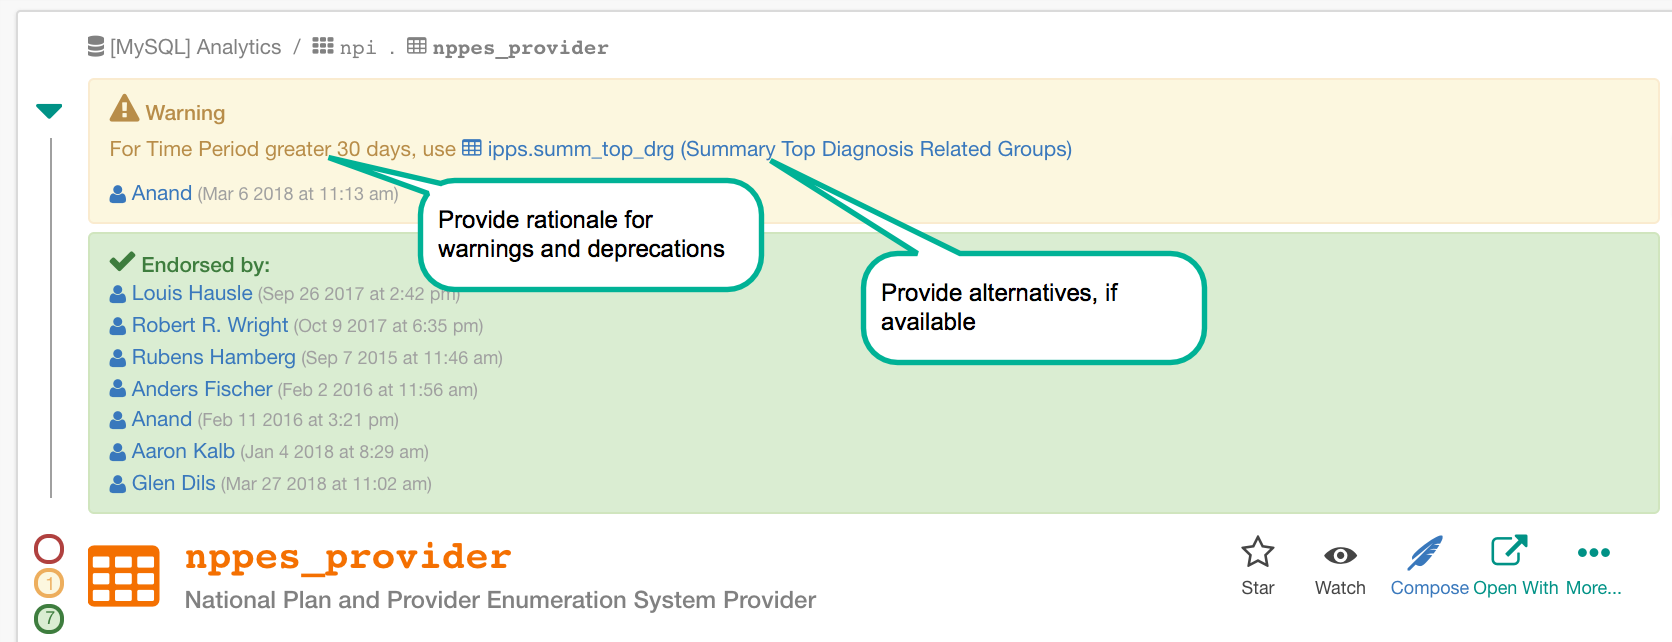The image size is (1672, 642).
Task: Collapse the flags section with teal triangle
Action: (49, 111)
